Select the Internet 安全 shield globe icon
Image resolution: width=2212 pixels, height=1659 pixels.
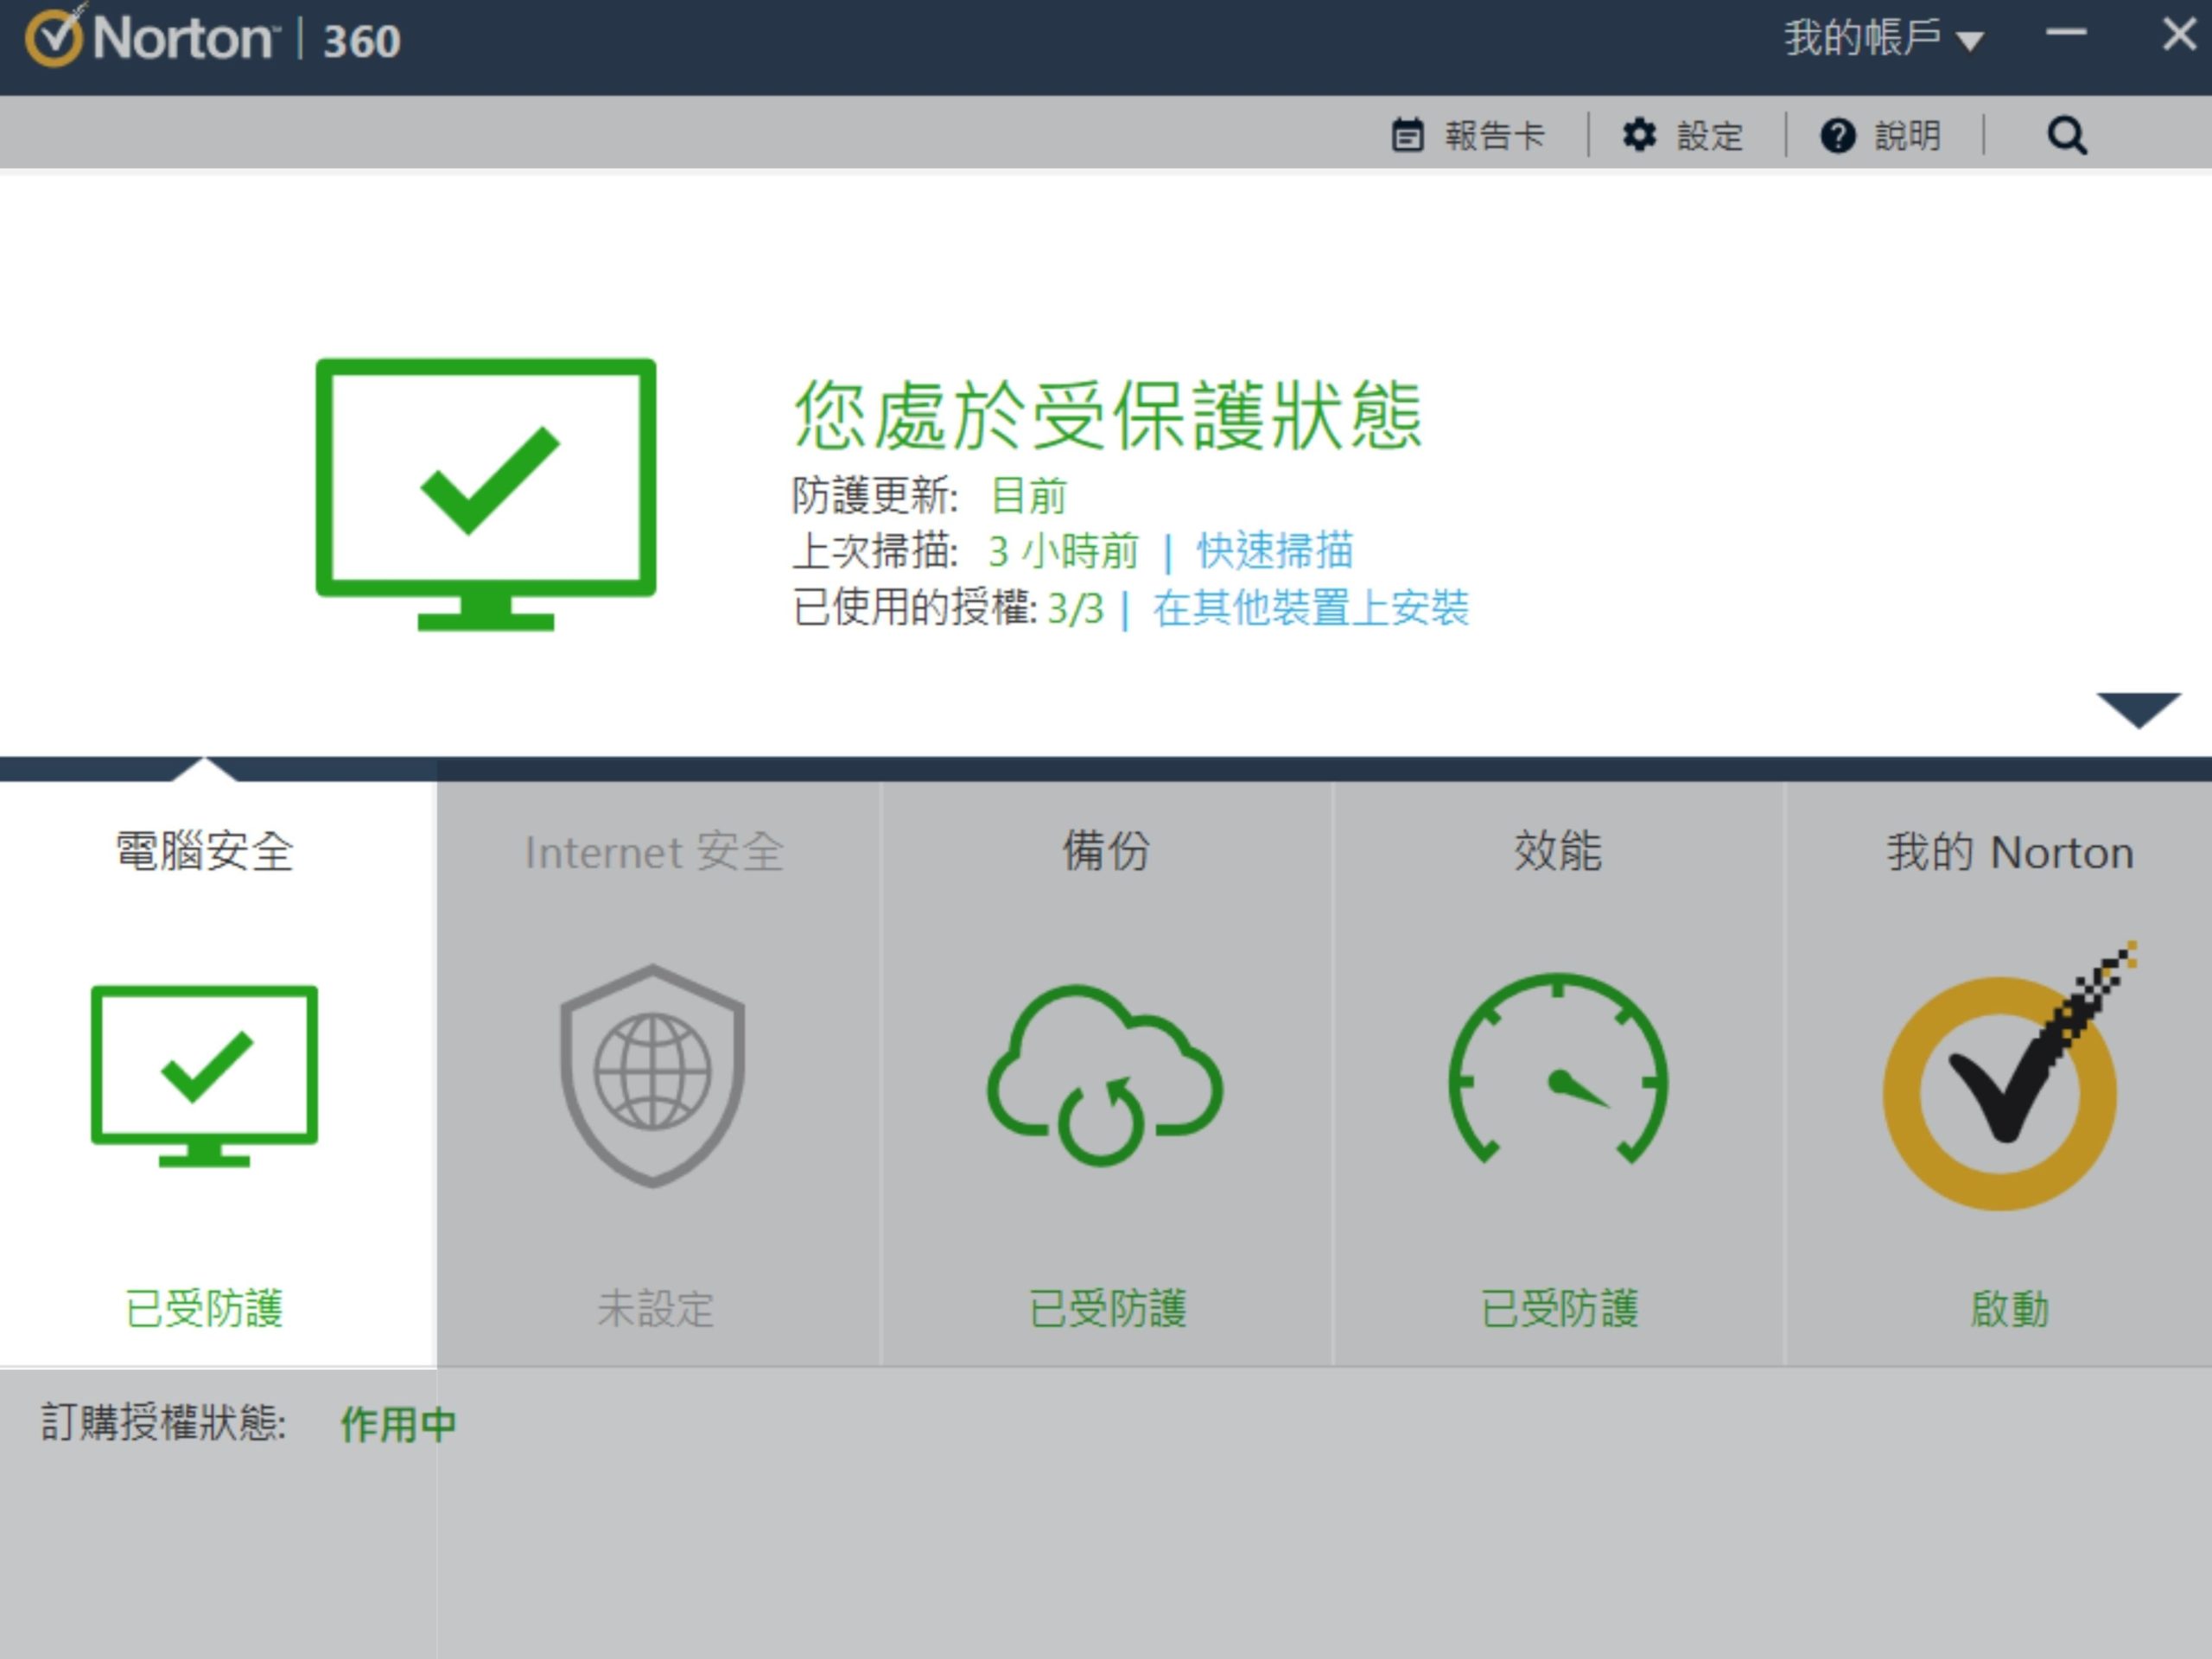[x=652, y=1076]
